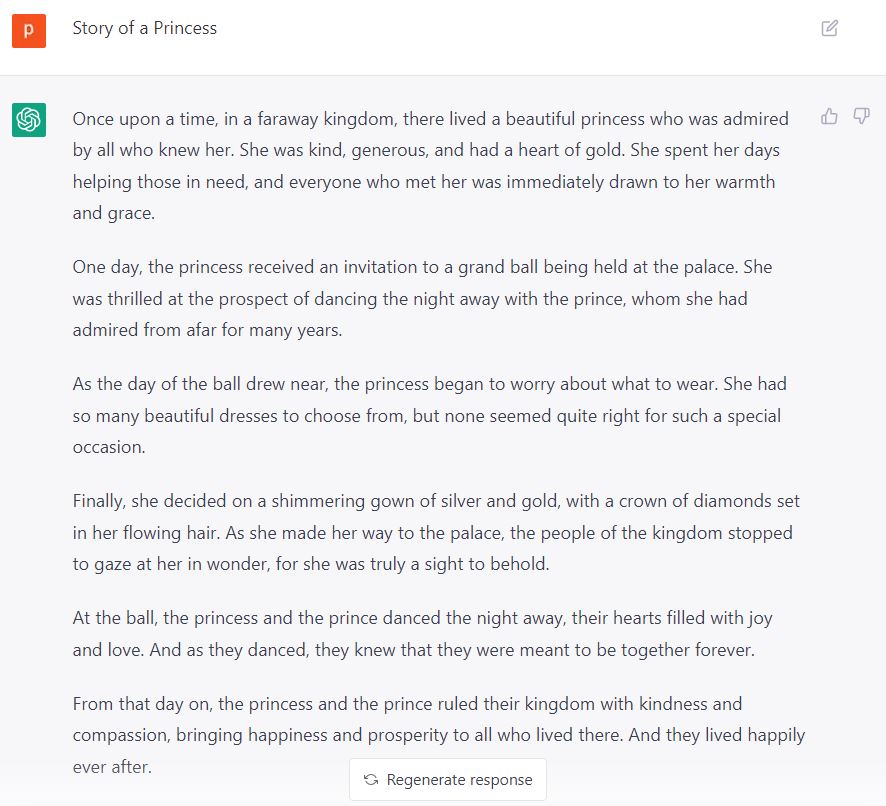The width and height of the screenshot is (886, 806).
Task: Give the response a thumbs down
Action: coord(861,117)
